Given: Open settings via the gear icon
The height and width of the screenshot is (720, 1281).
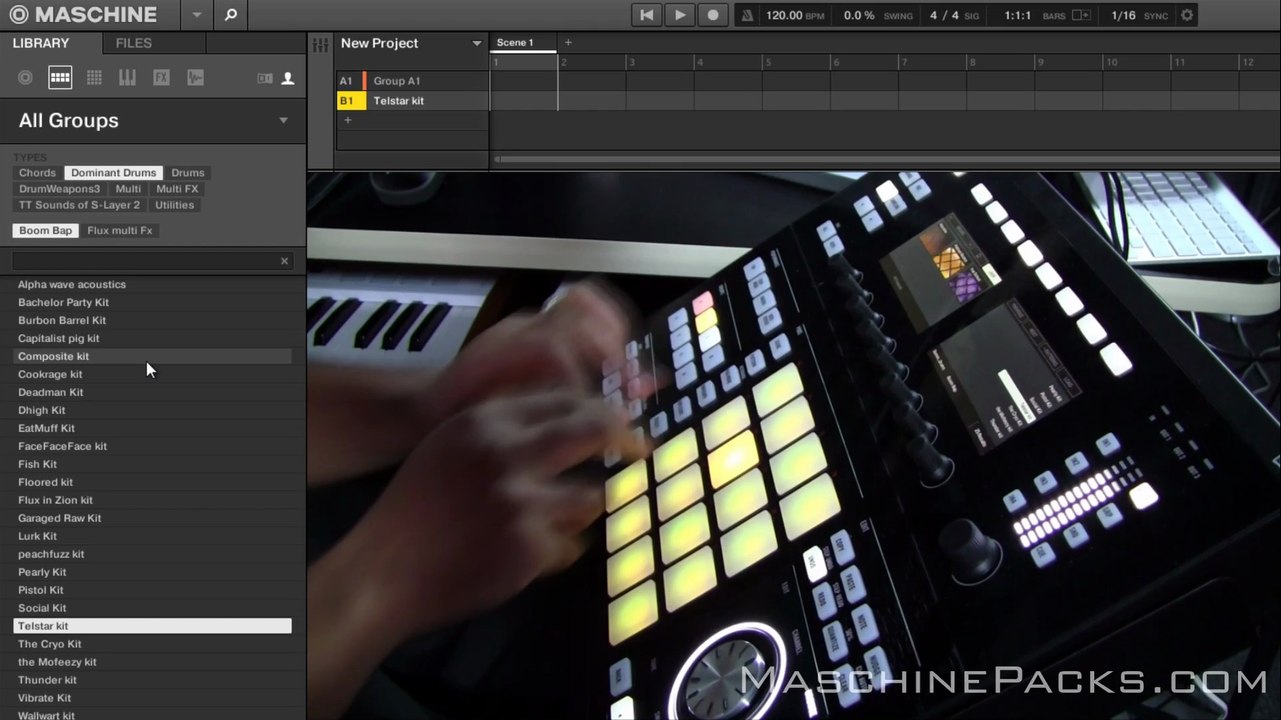Looking at the screenshot, I should pyautogui.click(x=1187, y=16).
